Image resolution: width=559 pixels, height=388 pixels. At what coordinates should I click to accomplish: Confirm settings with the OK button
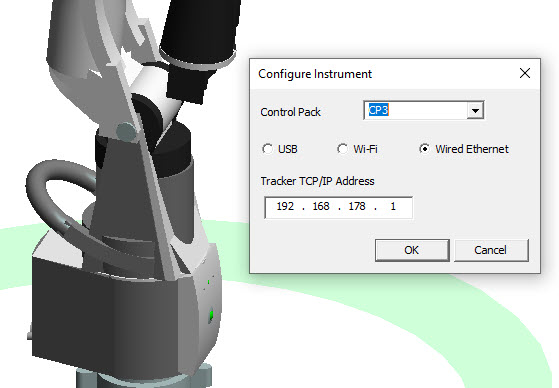(412, 250)
